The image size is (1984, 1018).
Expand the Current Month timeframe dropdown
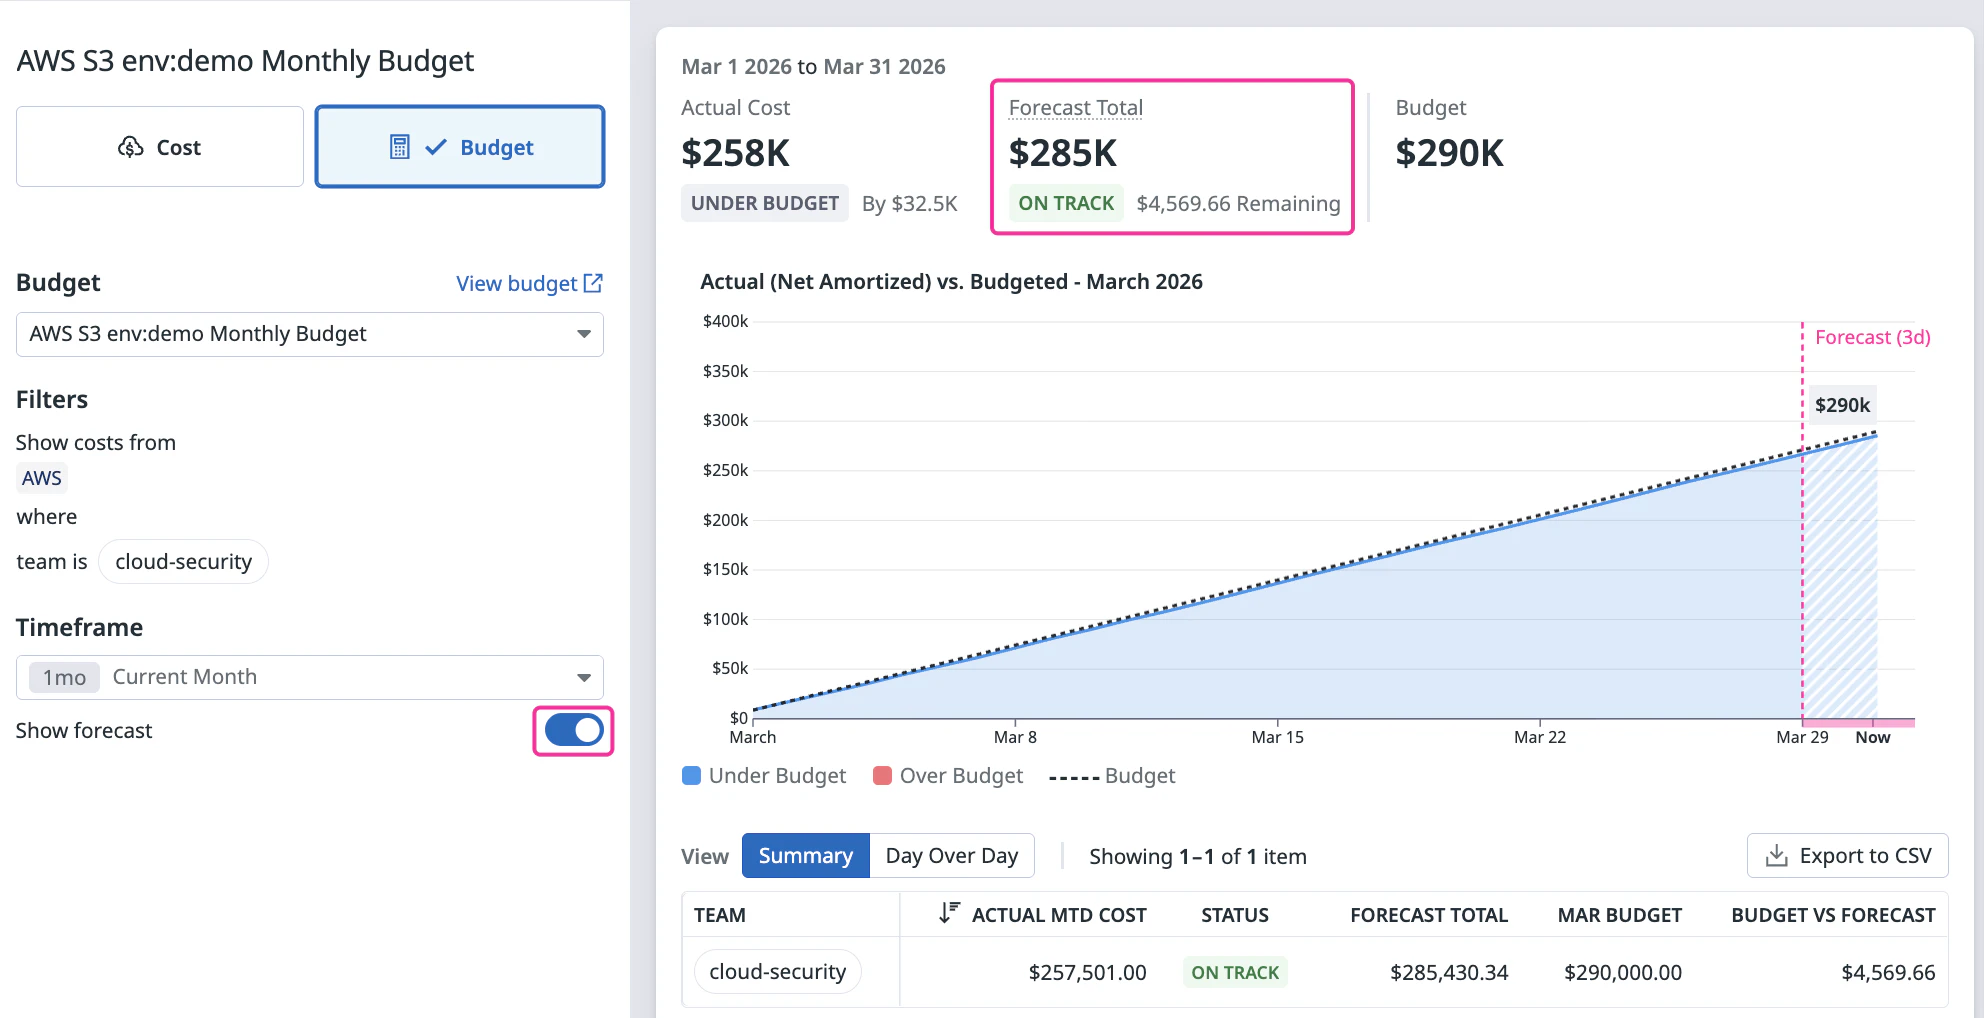pyautogui.click(x=583, y=678)
